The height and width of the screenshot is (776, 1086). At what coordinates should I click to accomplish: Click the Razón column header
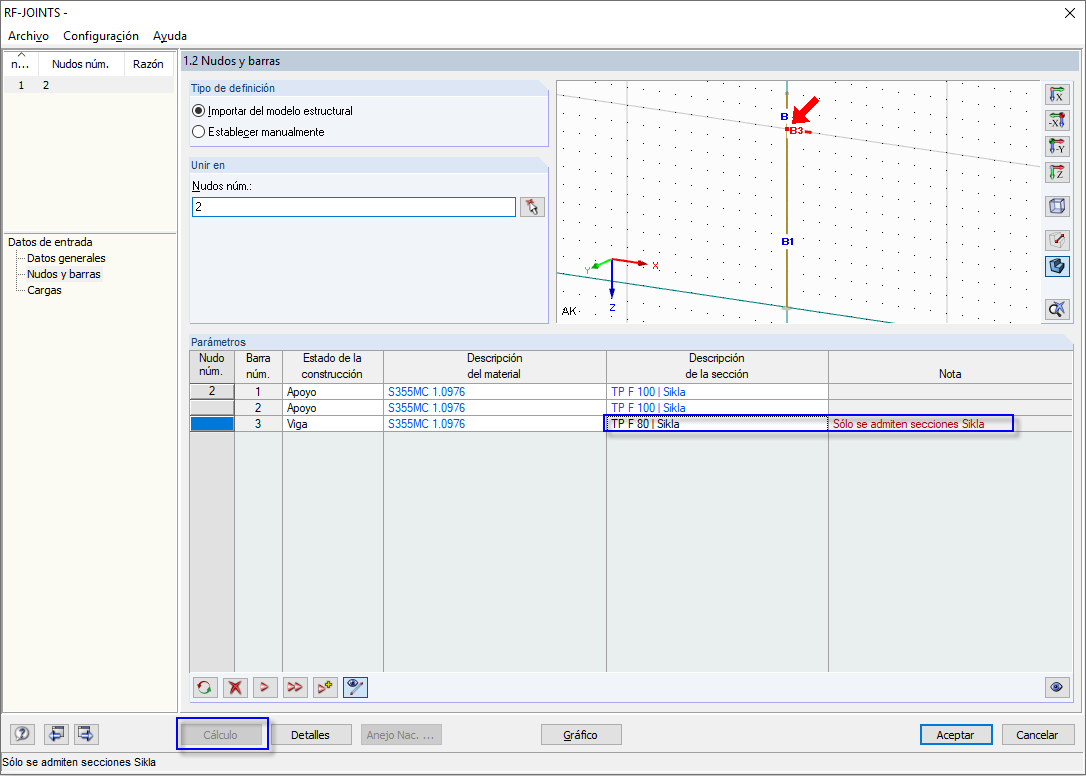point(148,64)
